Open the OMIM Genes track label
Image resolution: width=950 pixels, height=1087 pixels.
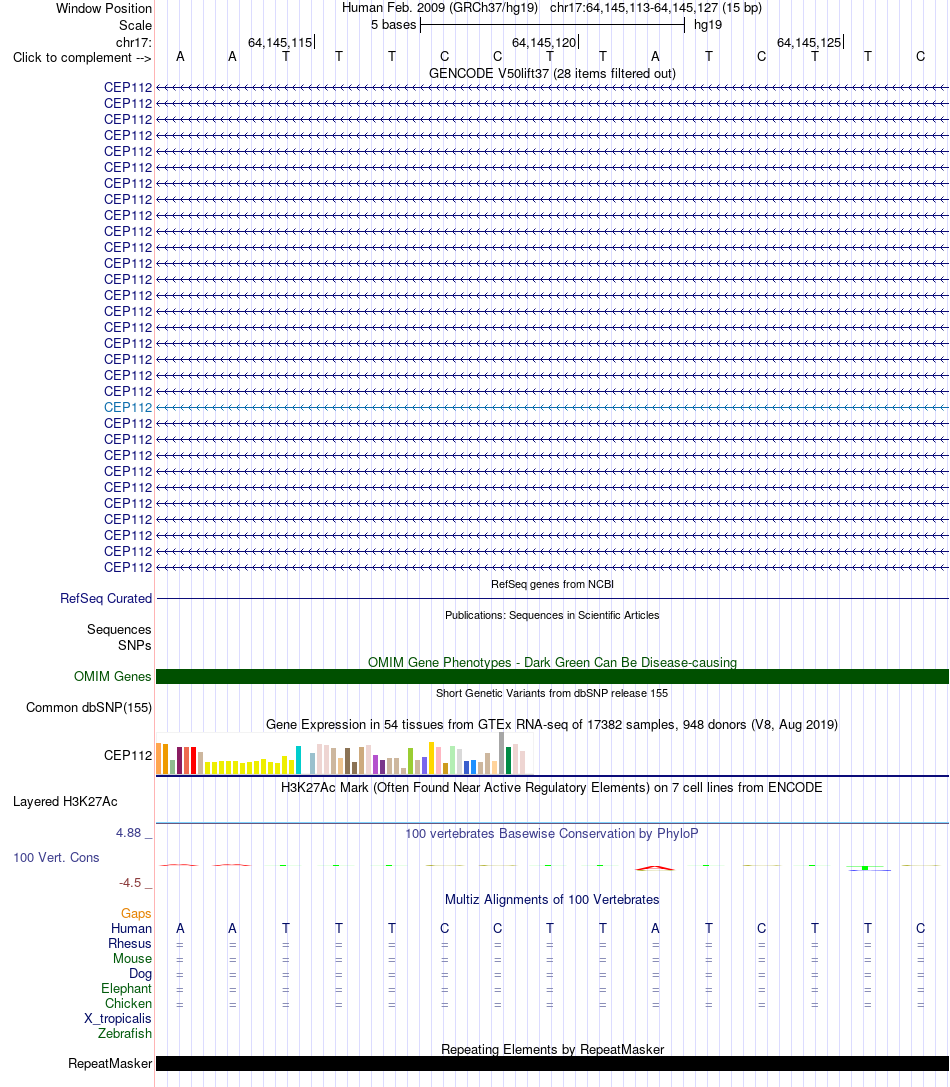click(x=112, y=676)
